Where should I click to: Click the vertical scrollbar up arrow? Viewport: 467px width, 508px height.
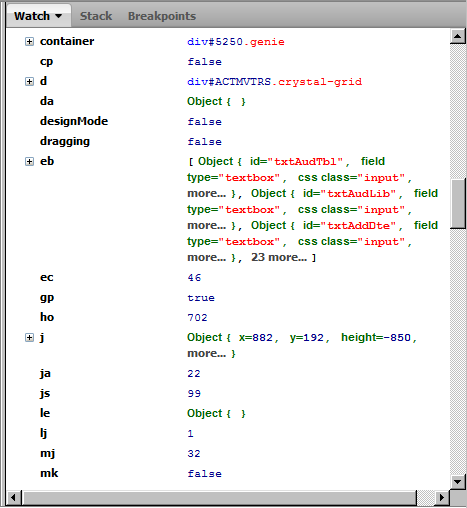[x=458, y=36]
